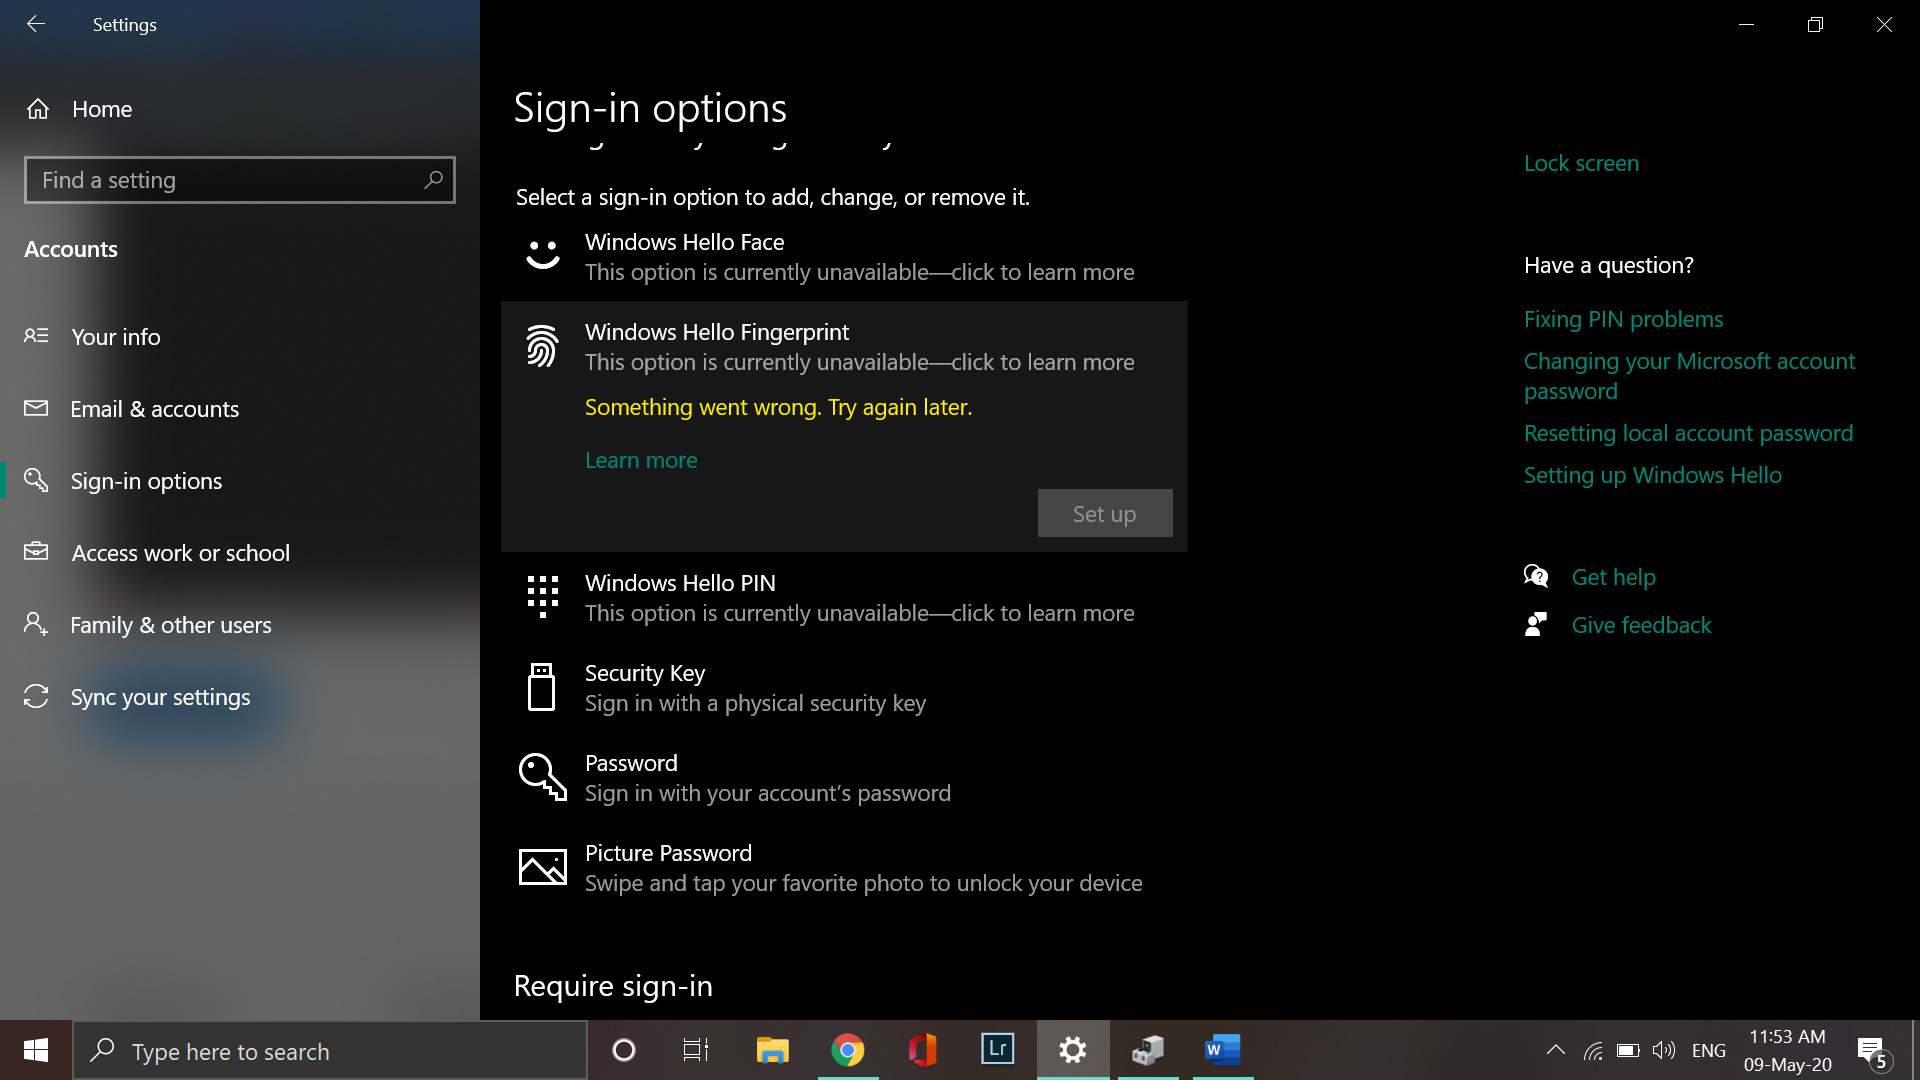Click the Give feedback link
This screenshot has width=1920, height=1080.
click(1641, 625)
